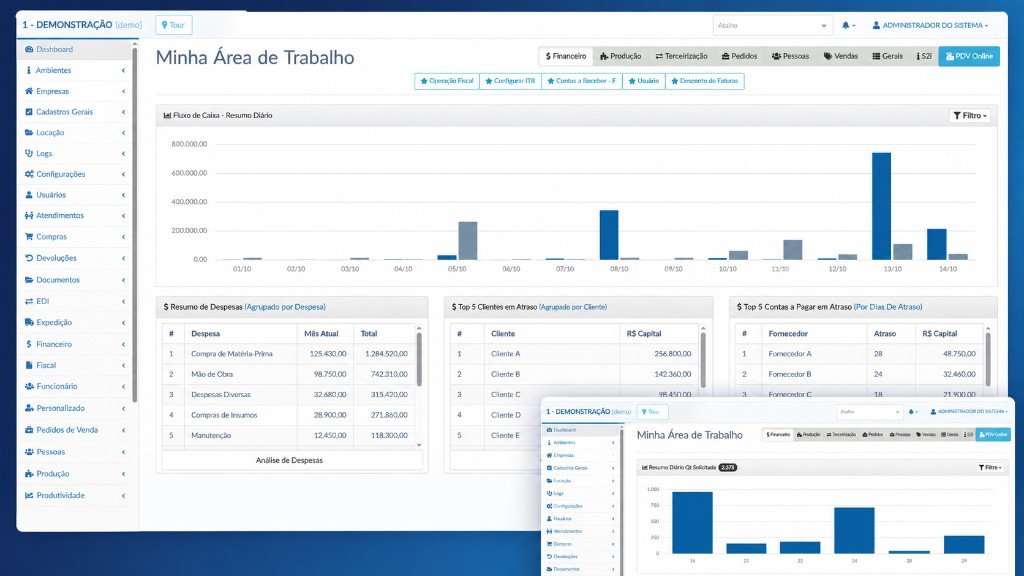Click the Fiscal document icon

29,365
